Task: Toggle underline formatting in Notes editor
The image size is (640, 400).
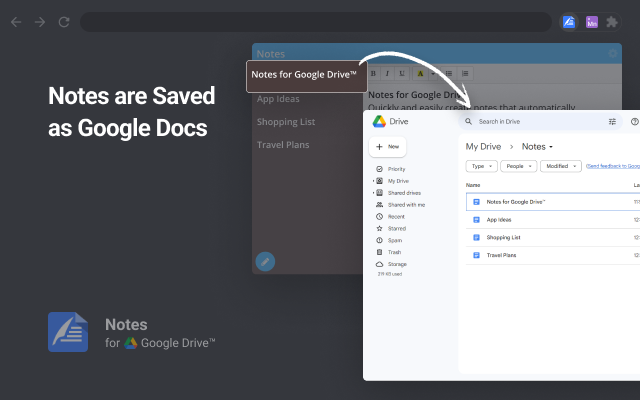Action: tap(402, 73)
